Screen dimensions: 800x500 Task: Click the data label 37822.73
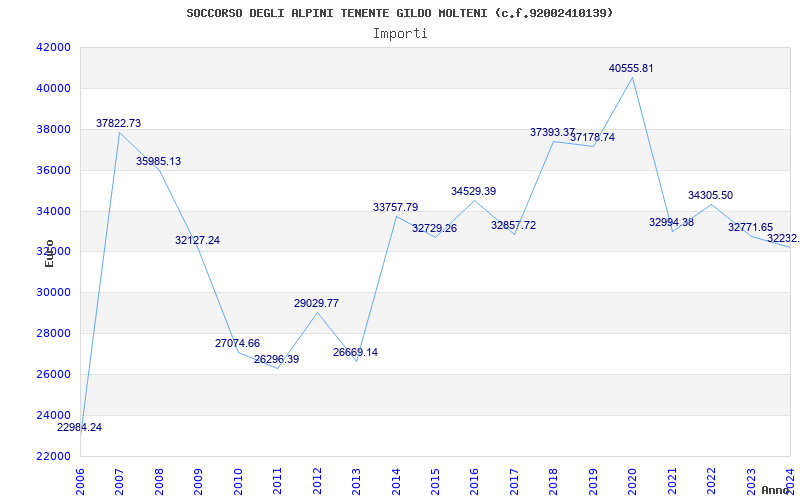pyautogui.click(x=118, y=123)
